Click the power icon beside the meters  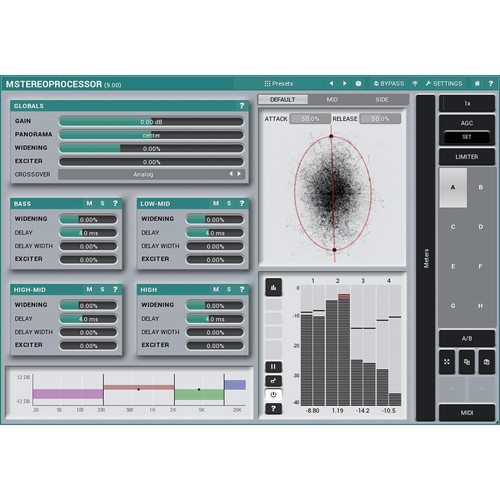273,395
